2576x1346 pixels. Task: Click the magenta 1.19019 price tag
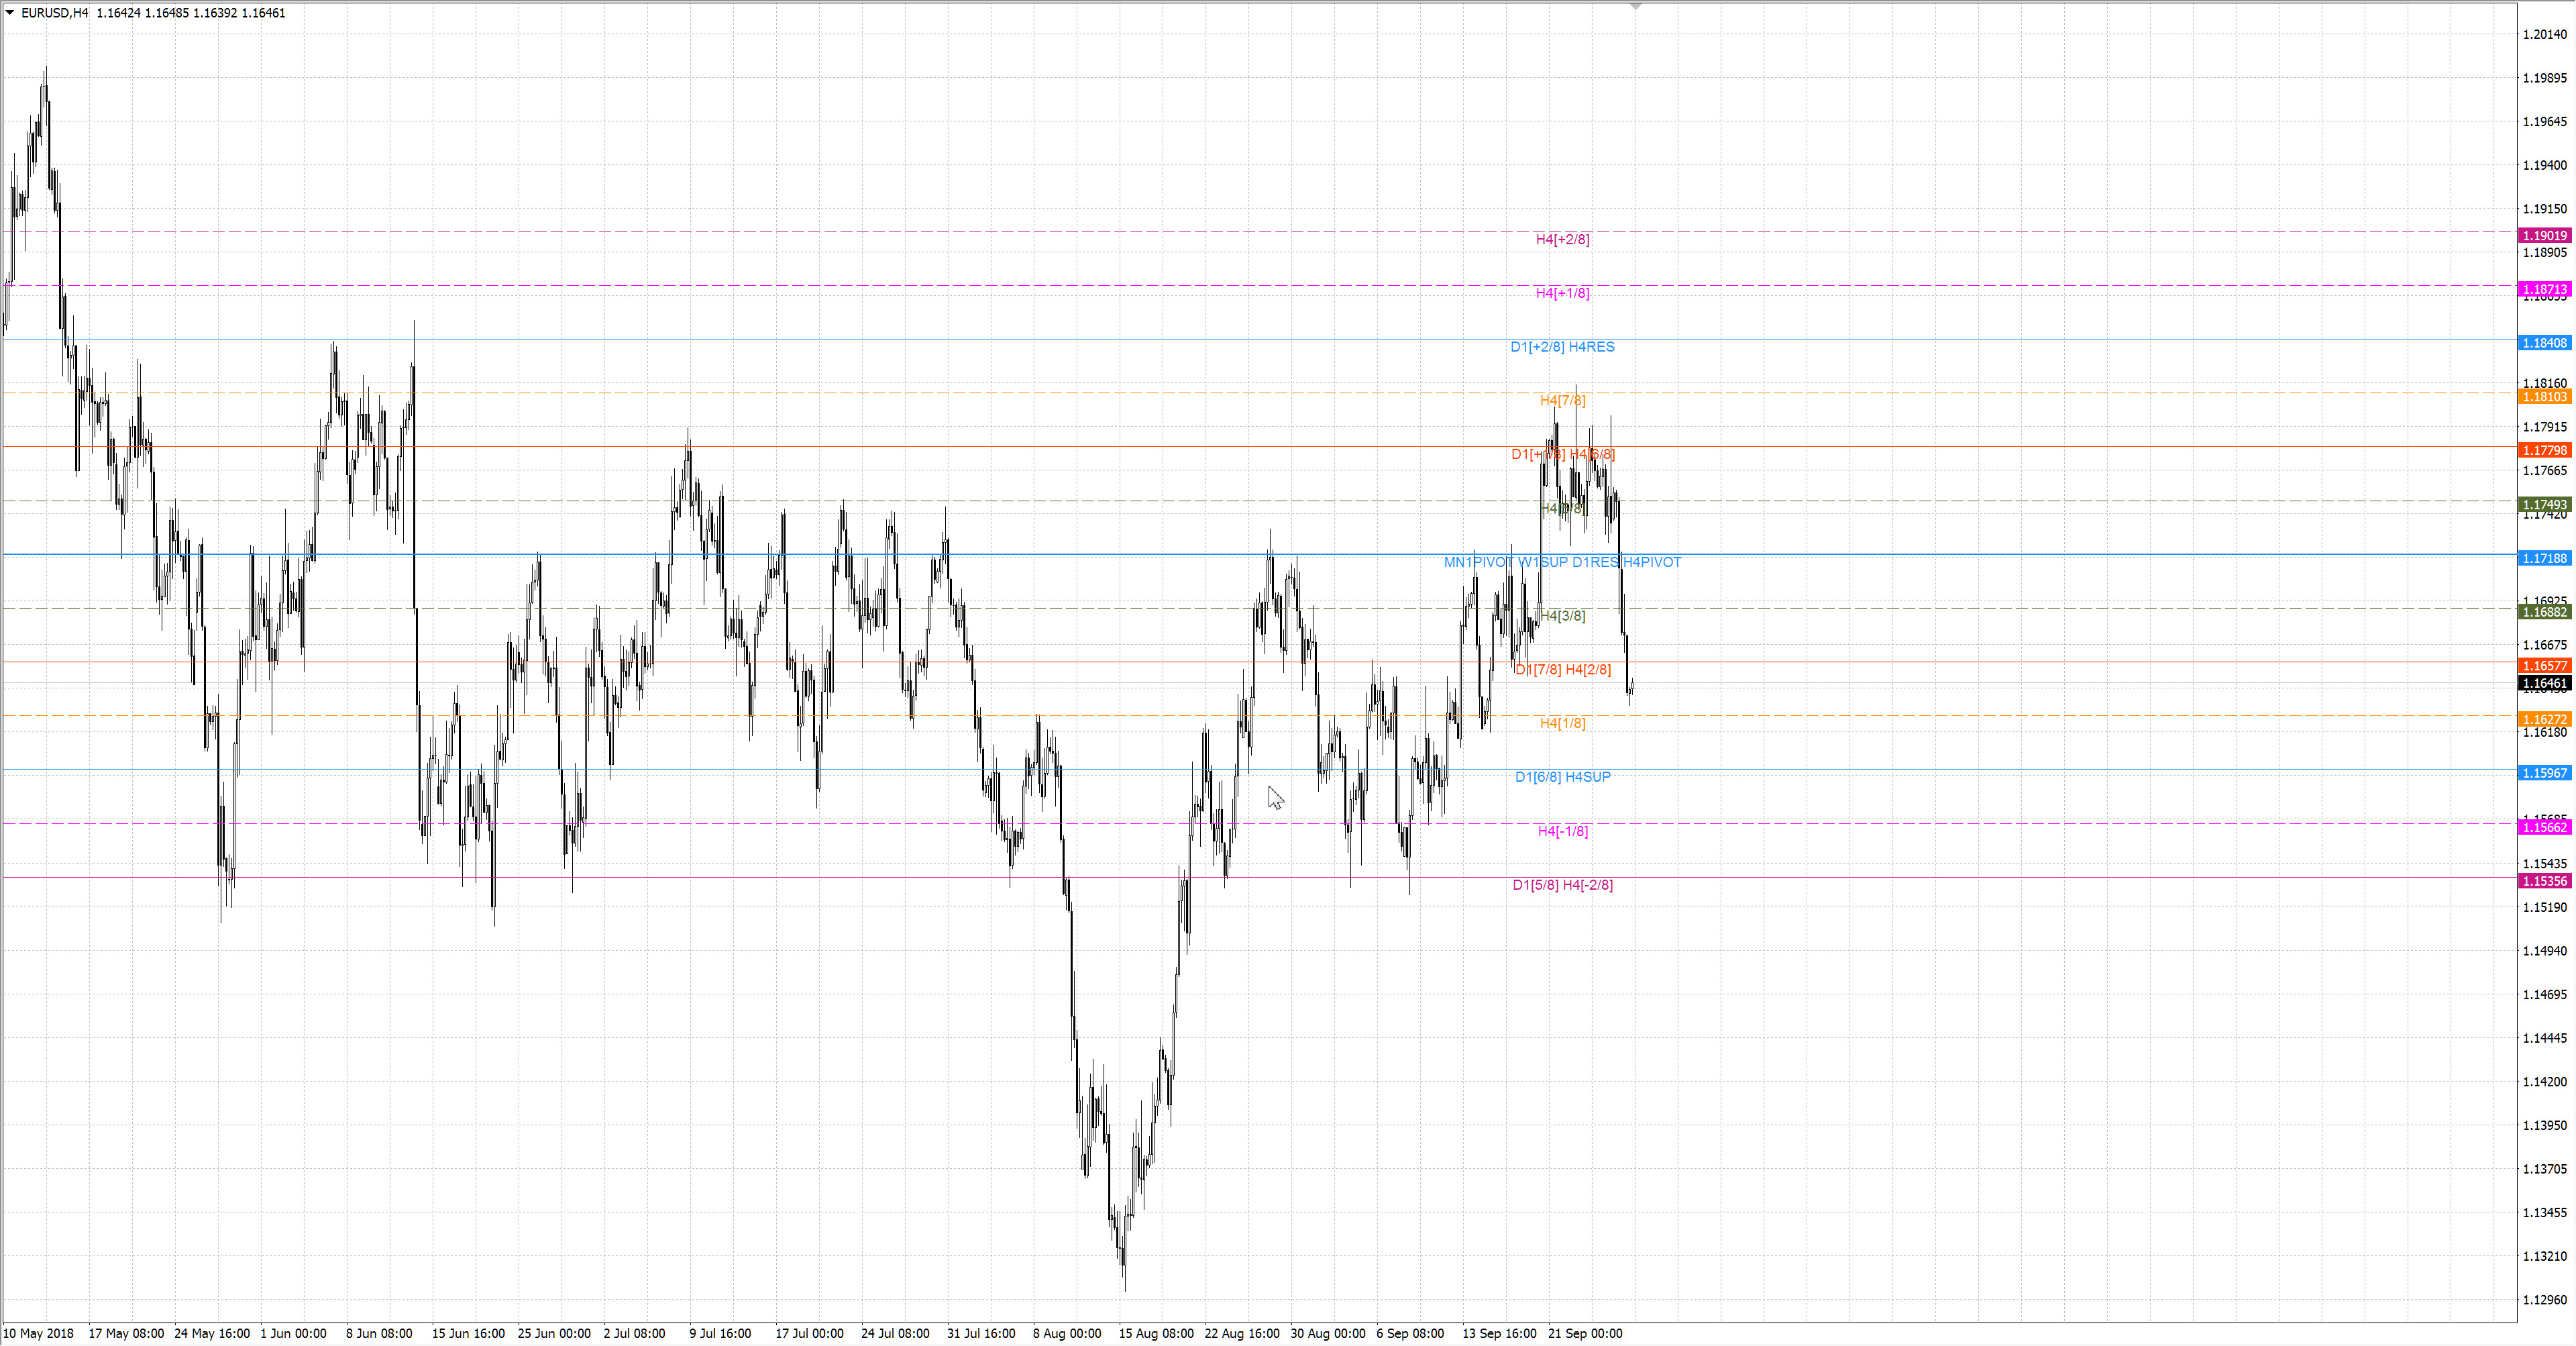2544,236
